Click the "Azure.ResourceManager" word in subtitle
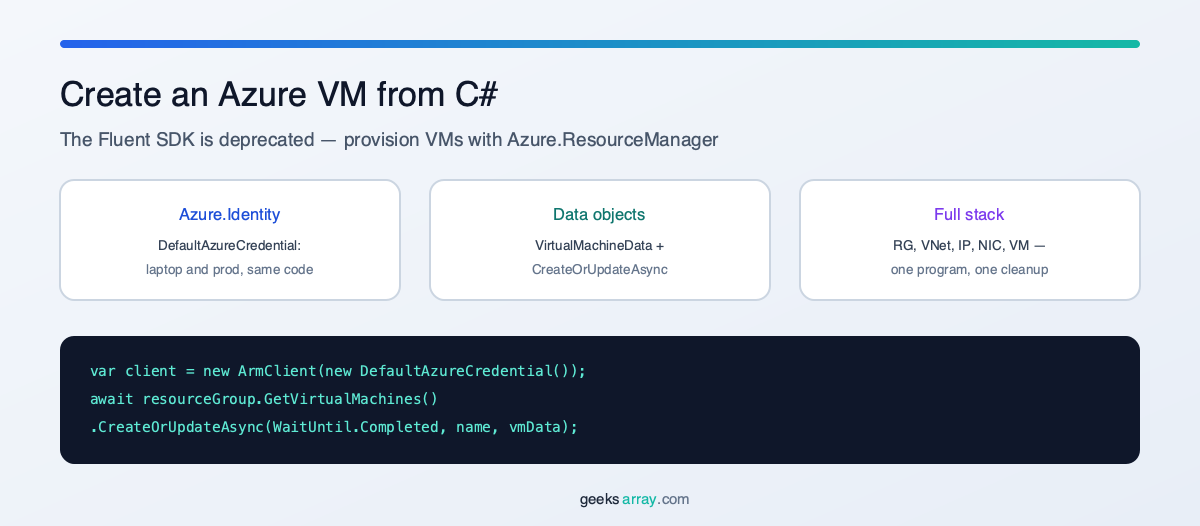 pos(612,139)
